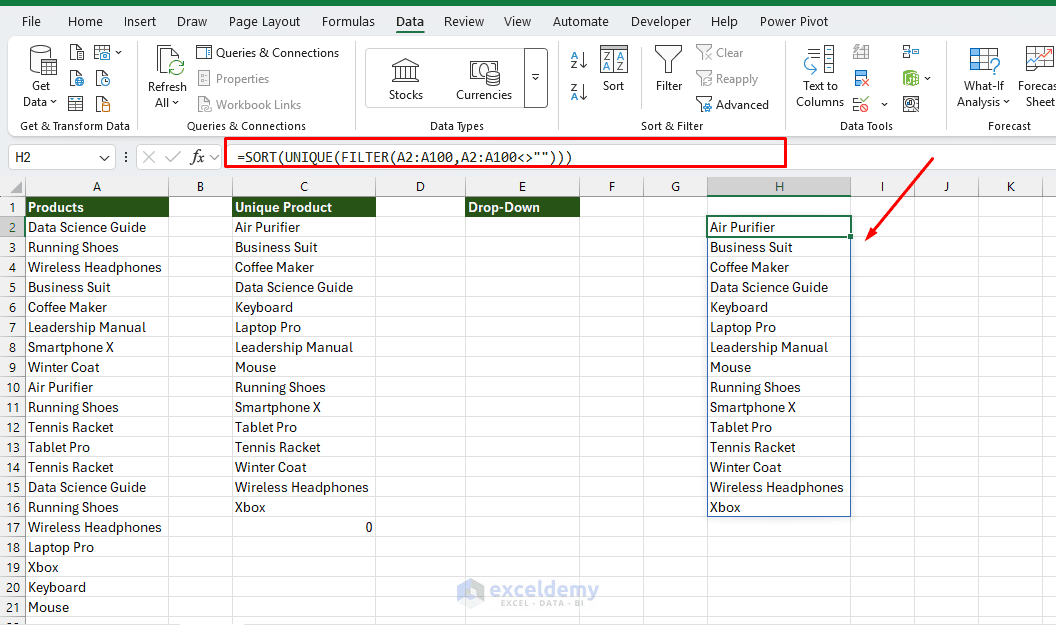1056x625 pixels.
Task: Open the File tab
Action: click(31, 22)
